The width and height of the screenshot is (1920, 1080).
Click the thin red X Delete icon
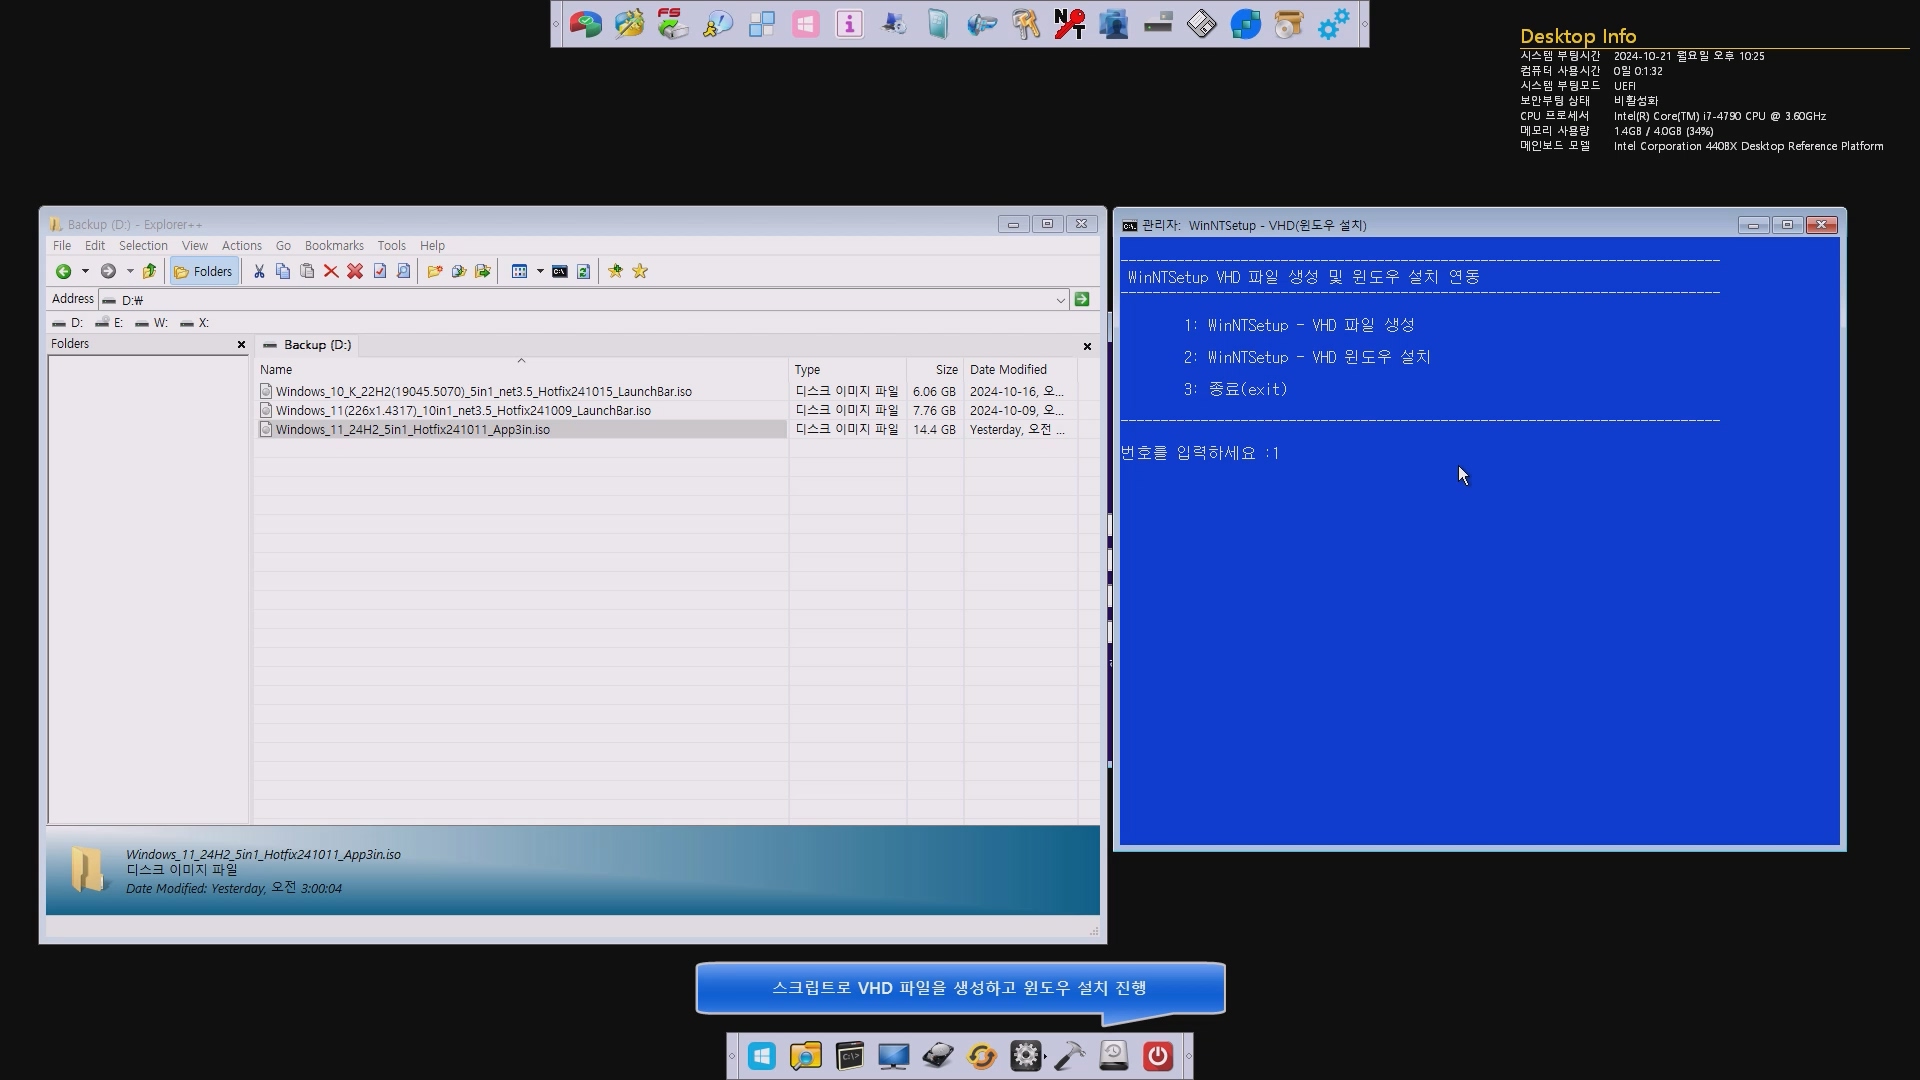pos(331,271)
